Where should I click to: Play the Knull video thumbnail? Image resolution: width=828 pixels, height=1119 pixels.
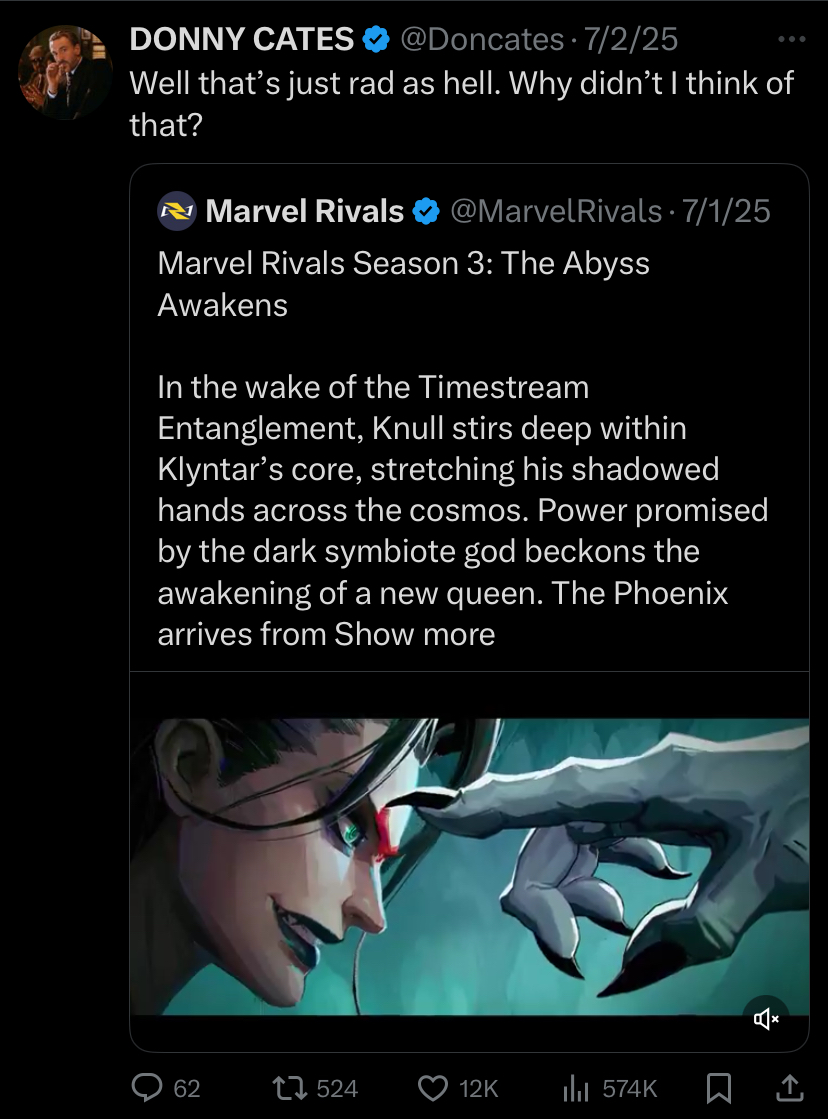click(470, 866)
